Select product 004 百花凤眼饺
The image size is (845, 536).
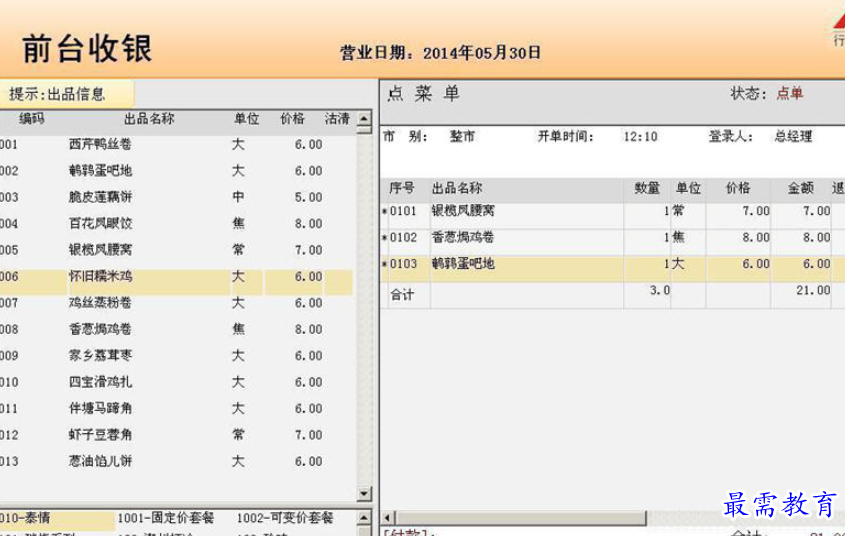click(177, 224)
